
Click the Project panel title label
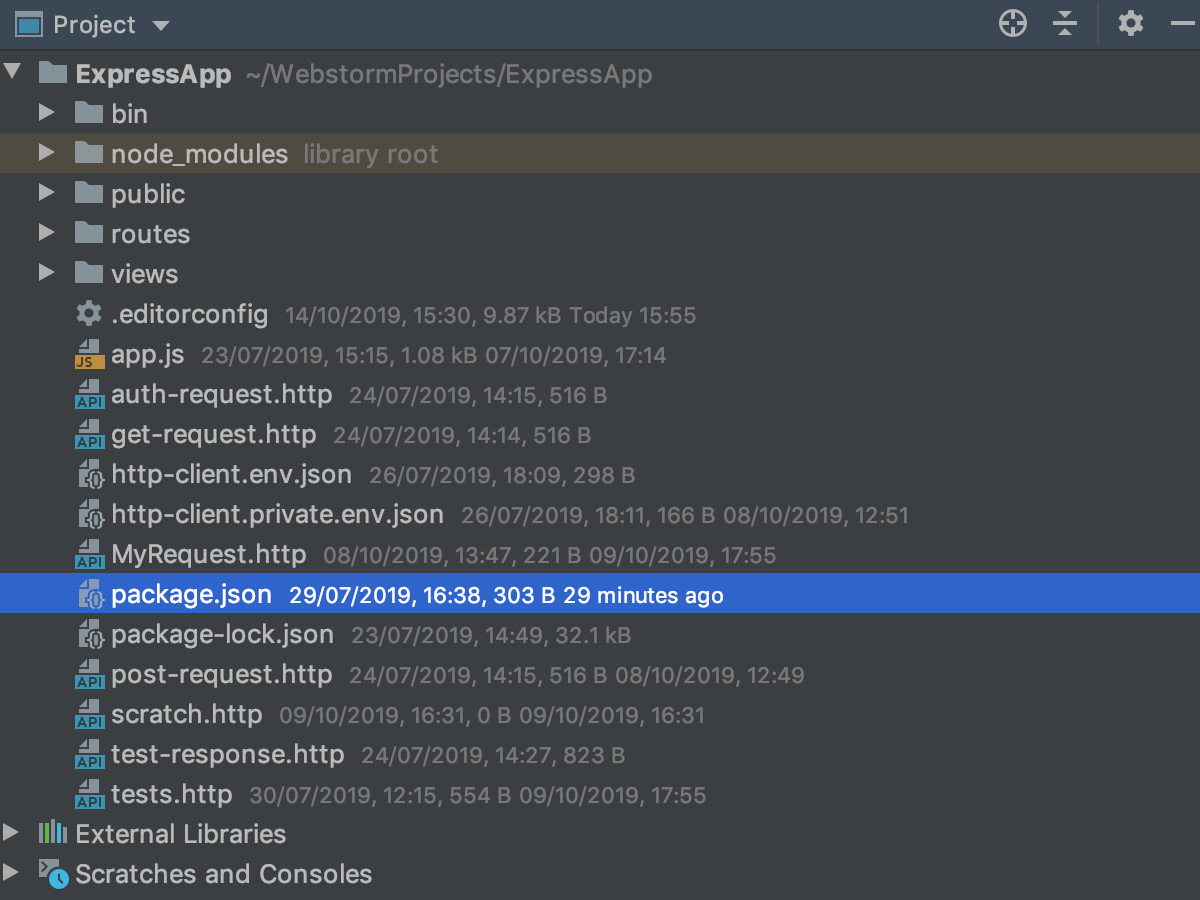(94, 24)
